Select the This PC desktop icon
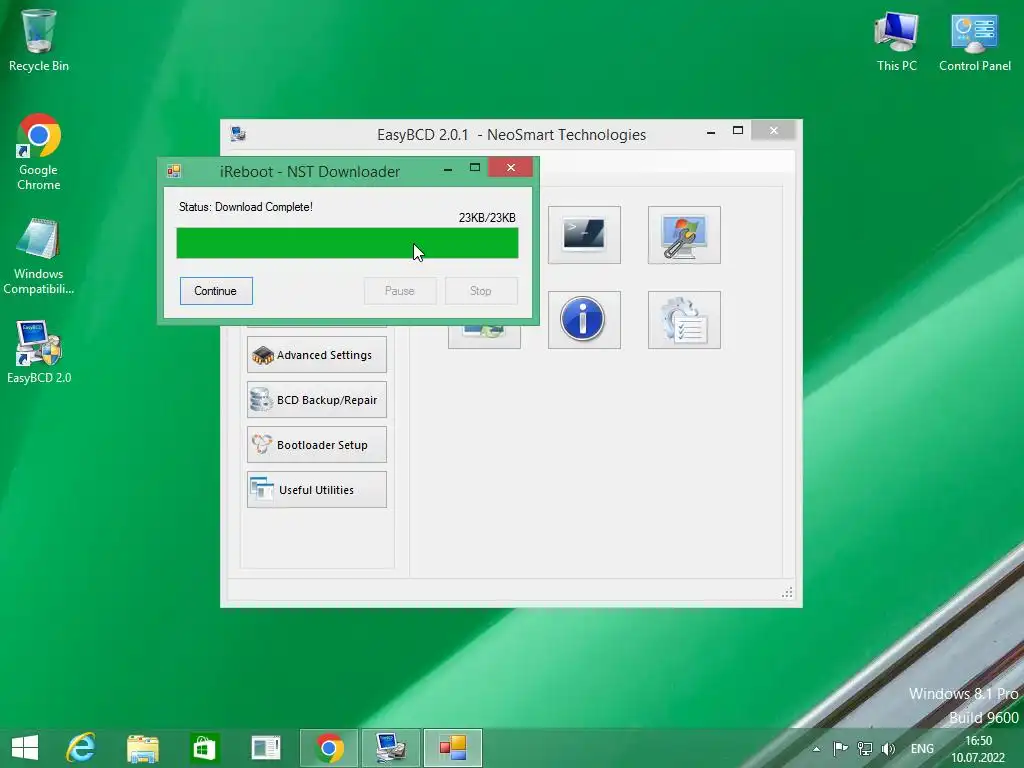Viewport: 1024px width, 768px height. [x=897, y=41]
